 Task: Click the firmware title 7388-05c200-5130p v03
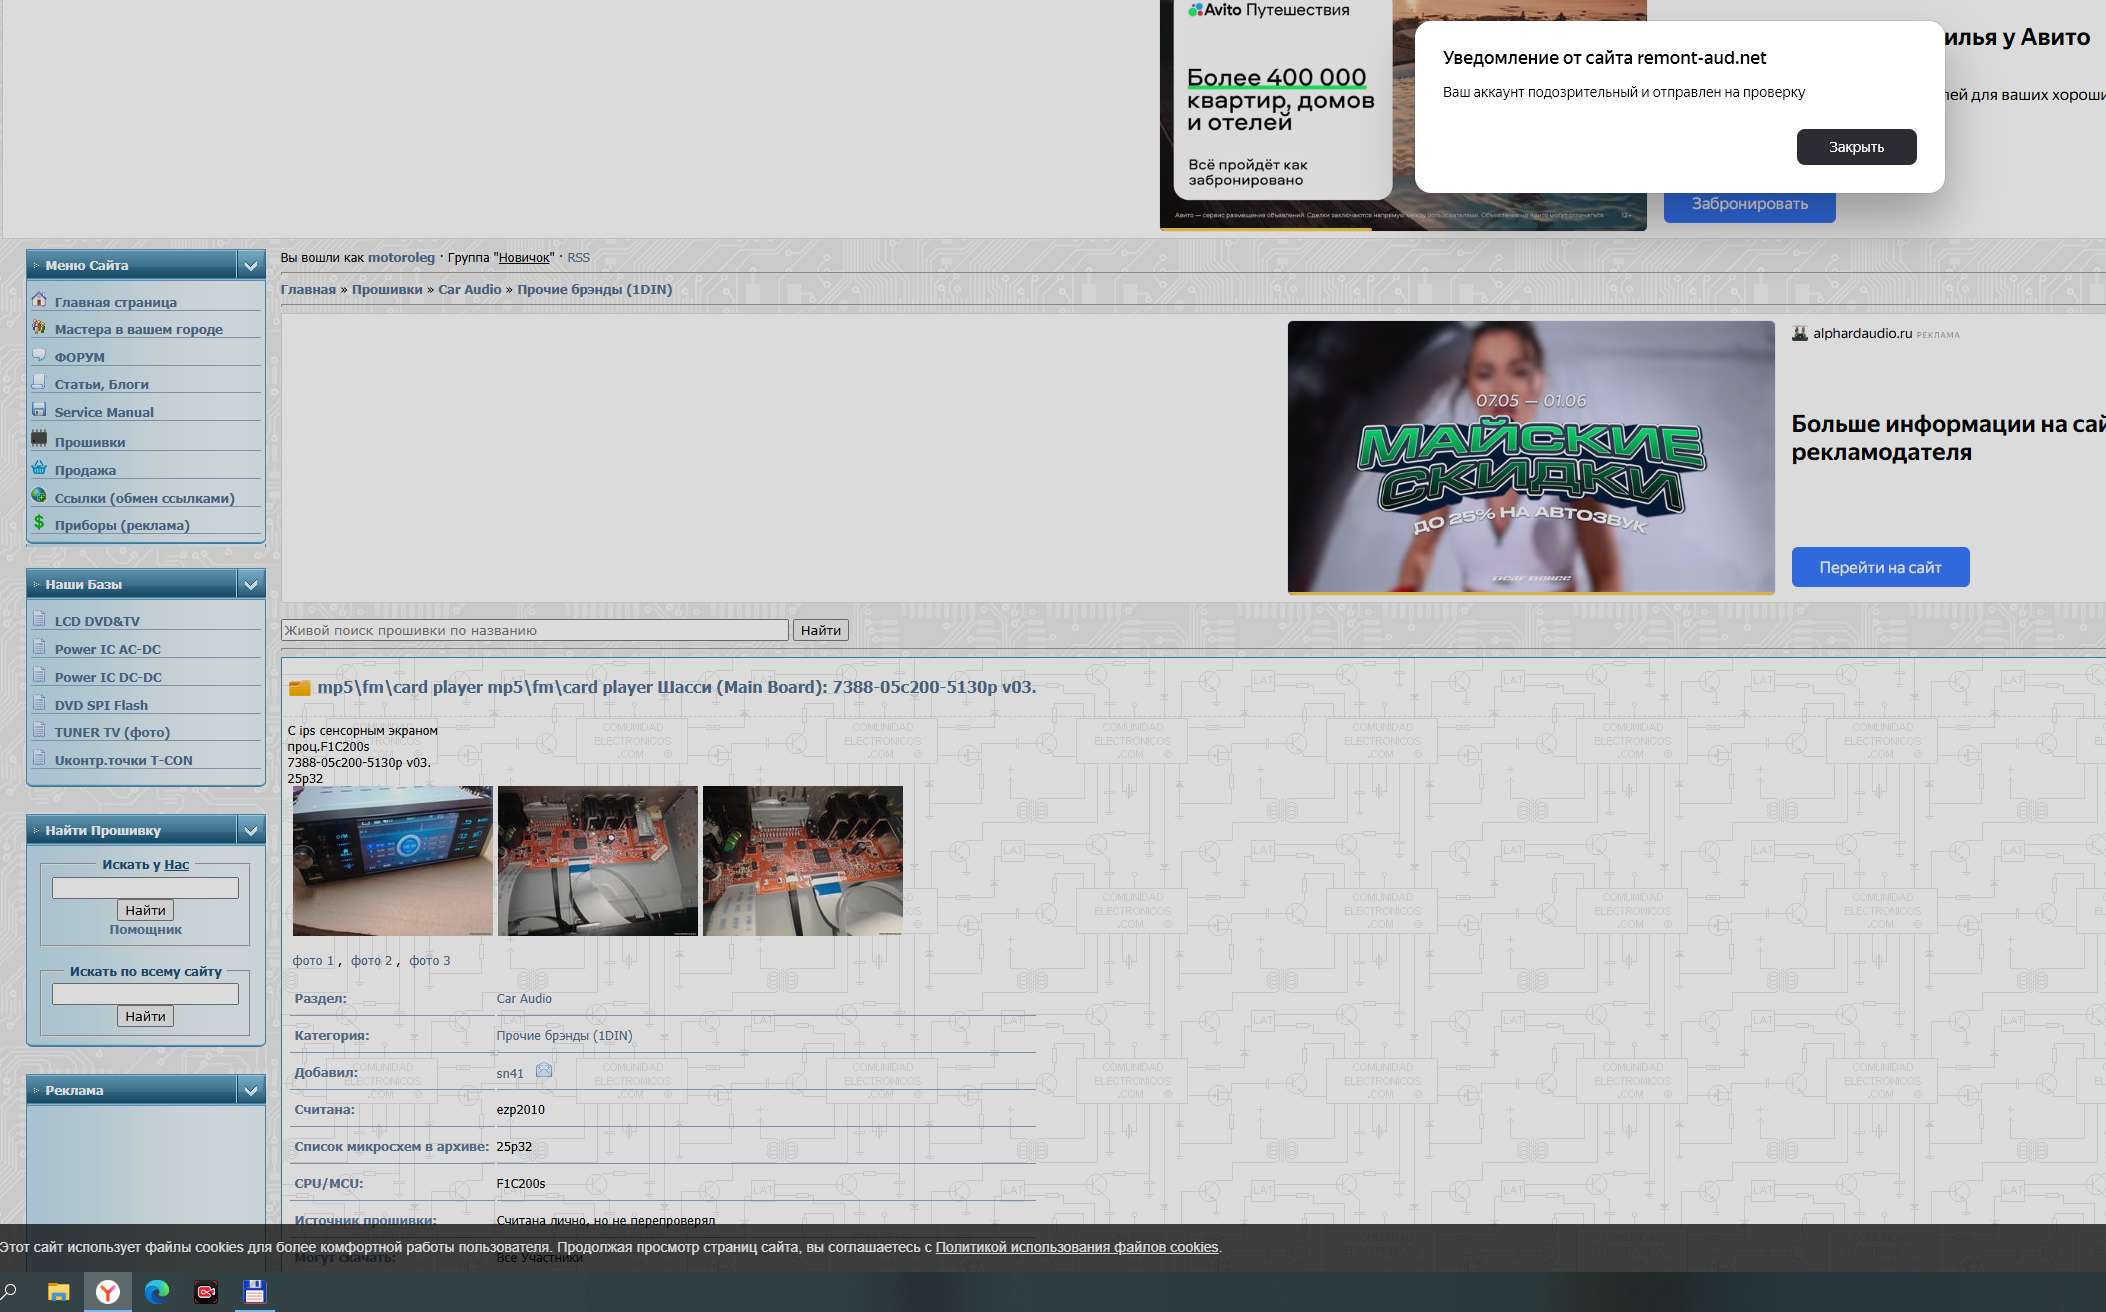[676, 687]
